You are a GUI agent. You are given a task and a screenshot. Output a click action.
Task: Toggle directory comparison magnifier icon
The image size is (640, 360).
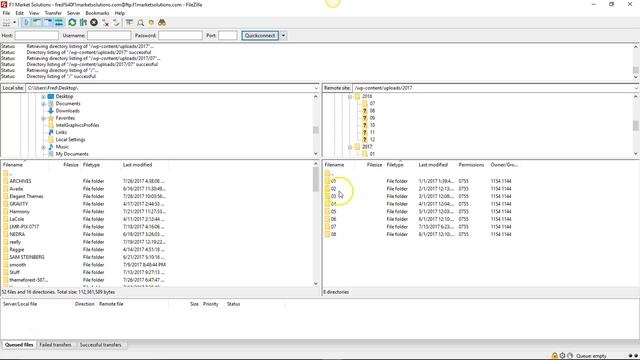pyautogui.click(x=140, y=23)
